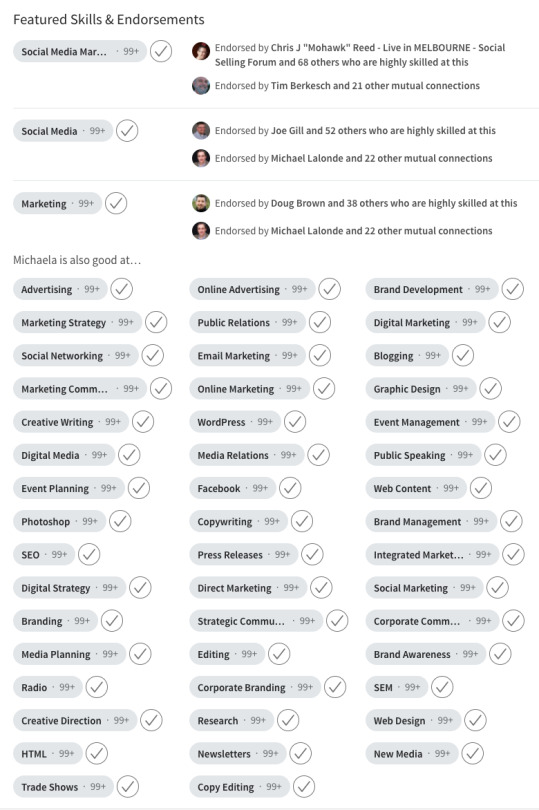Endorse the Social Media Marketing skill checkmark
The image size is (539, 810).
click(x=161, y=52)
